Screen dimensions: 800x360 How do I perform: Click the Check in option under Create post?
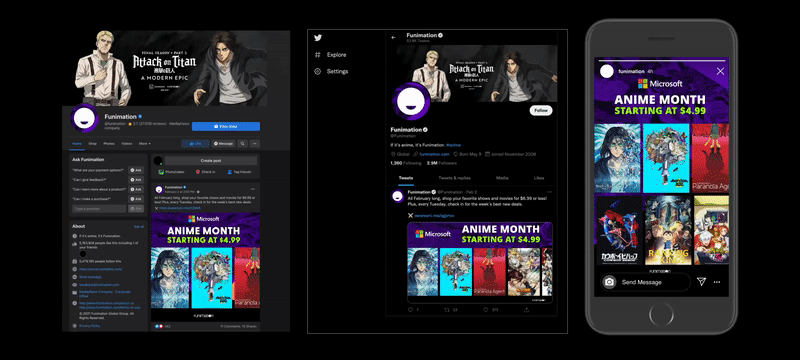pyautogui.click(x=206, y=172)
